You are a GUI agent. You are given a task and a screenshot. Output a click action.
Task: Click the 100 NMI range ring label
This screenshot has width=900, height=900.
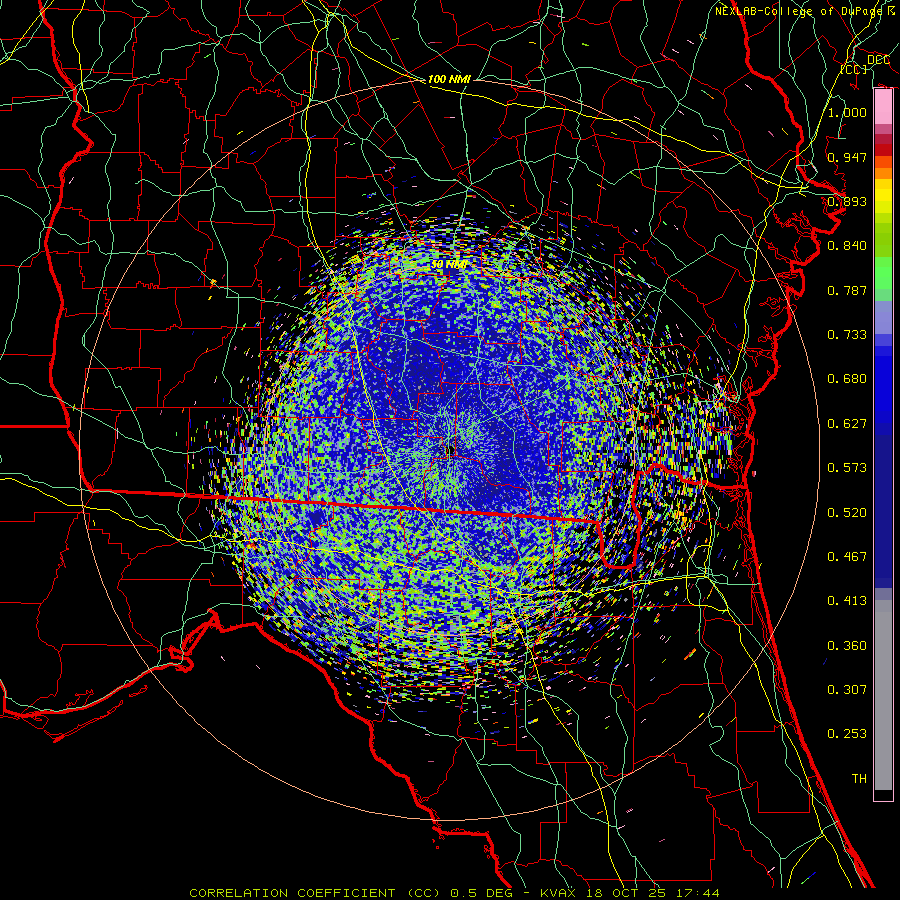coord(449,79)
